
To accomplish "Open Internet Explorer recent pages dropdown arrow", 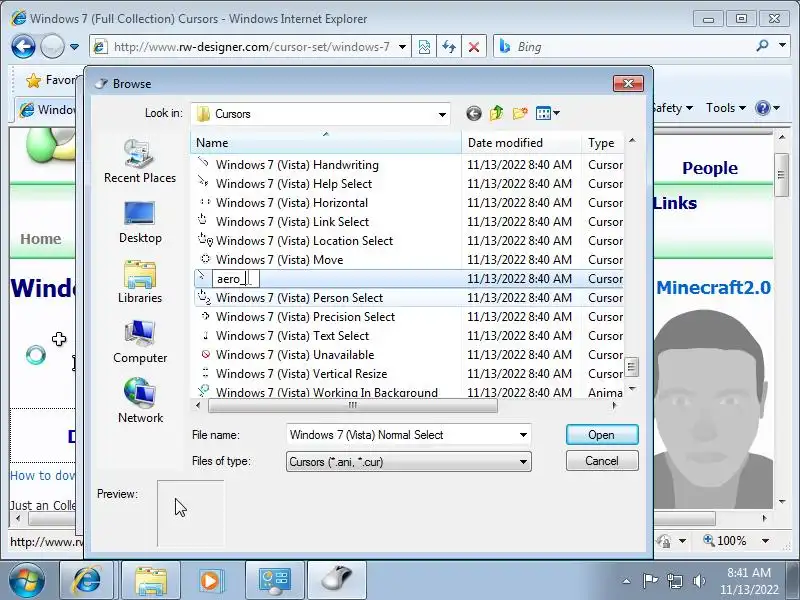I will [74, 47].
